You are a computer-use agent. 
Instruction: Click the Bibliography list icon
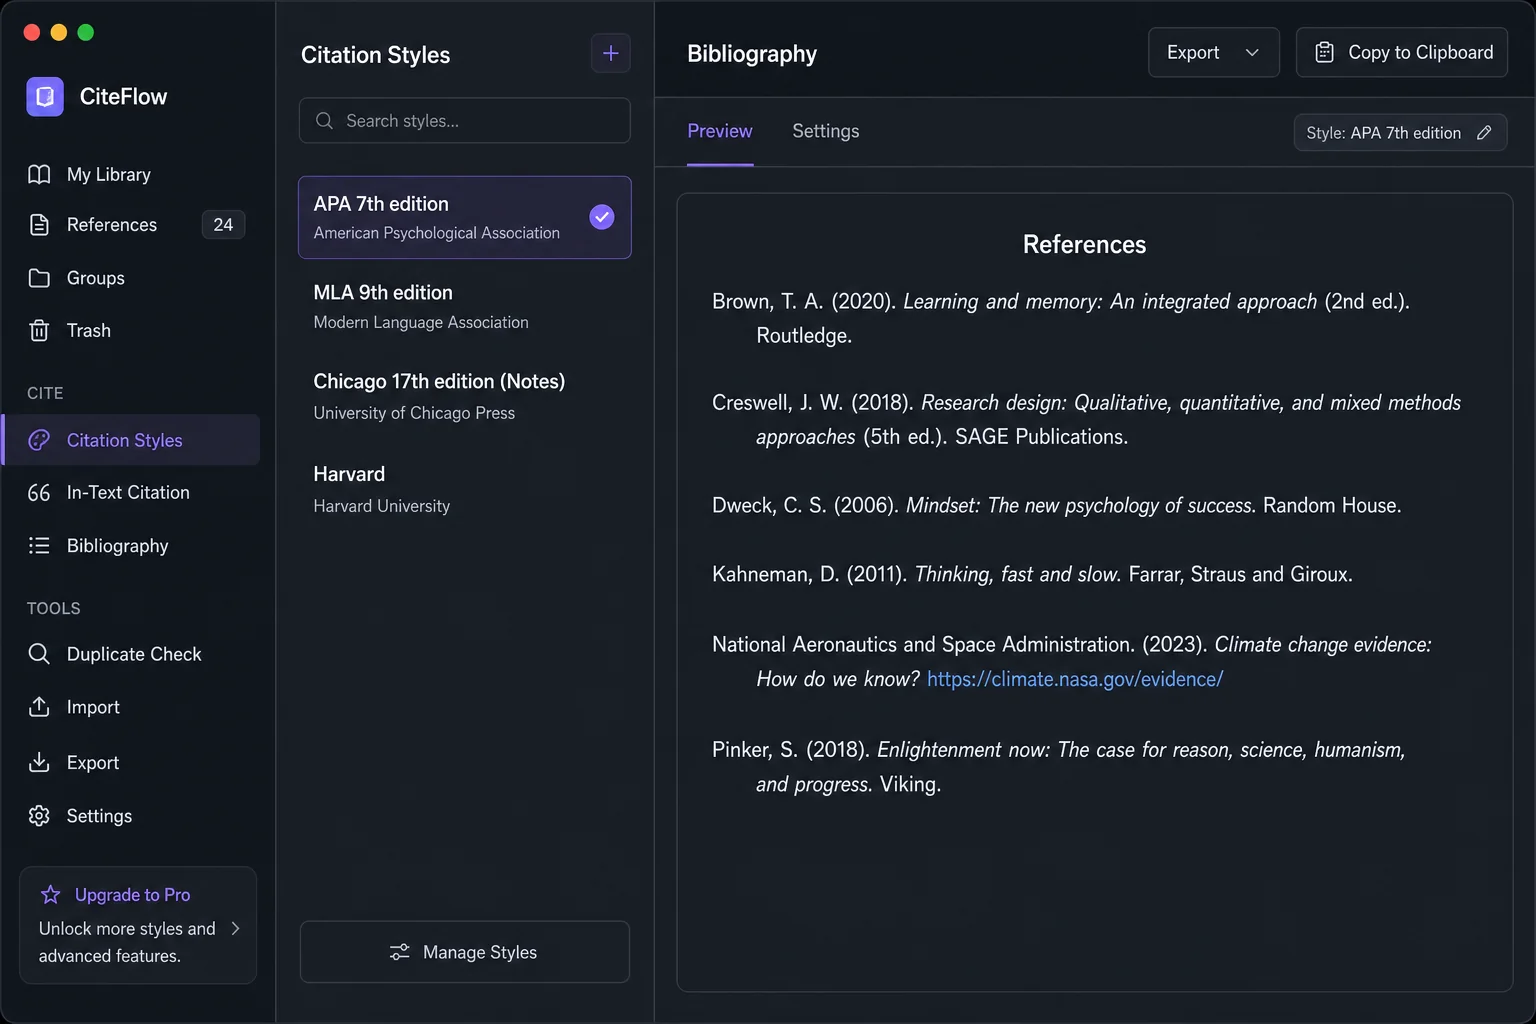pyautogui.click(x=39, y=546)
